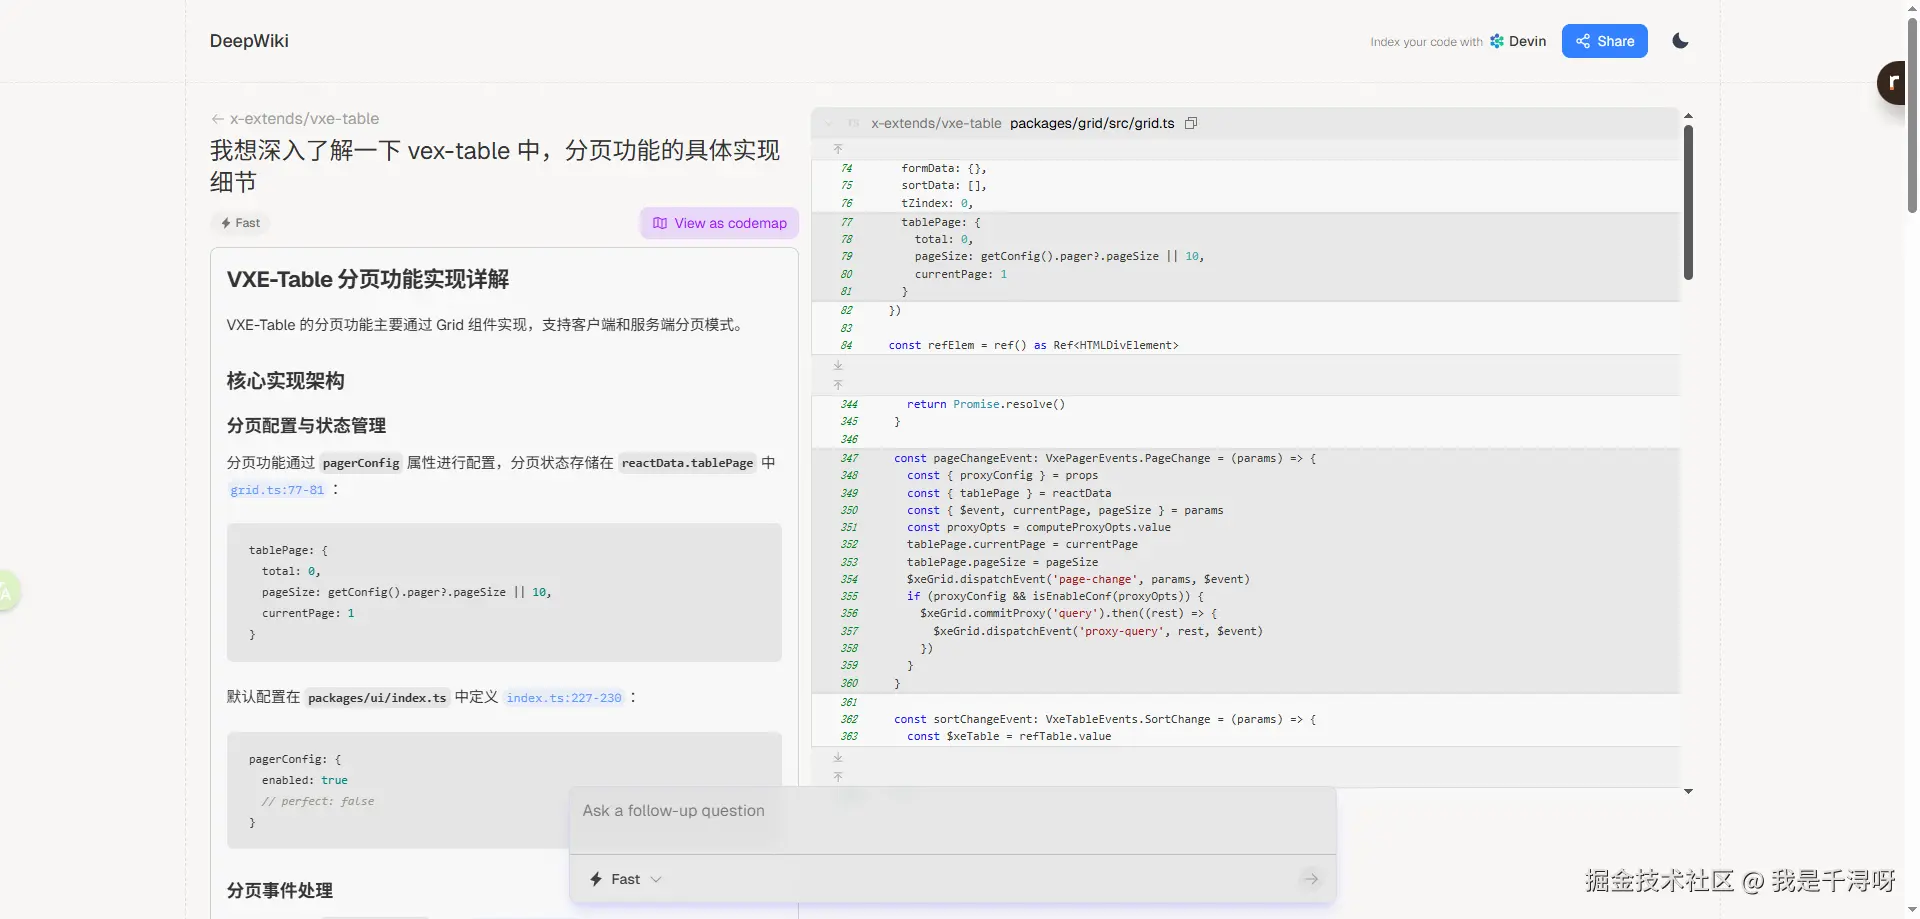Click the page's vertical scrollbar thumb
1920x919 pixels.
(1912, 115)
